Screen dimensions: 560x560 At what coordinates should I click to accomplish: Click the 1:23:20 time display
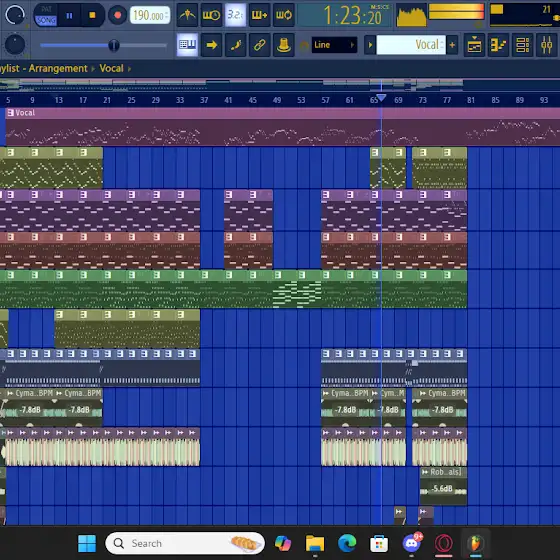click(x=352, y=16)
